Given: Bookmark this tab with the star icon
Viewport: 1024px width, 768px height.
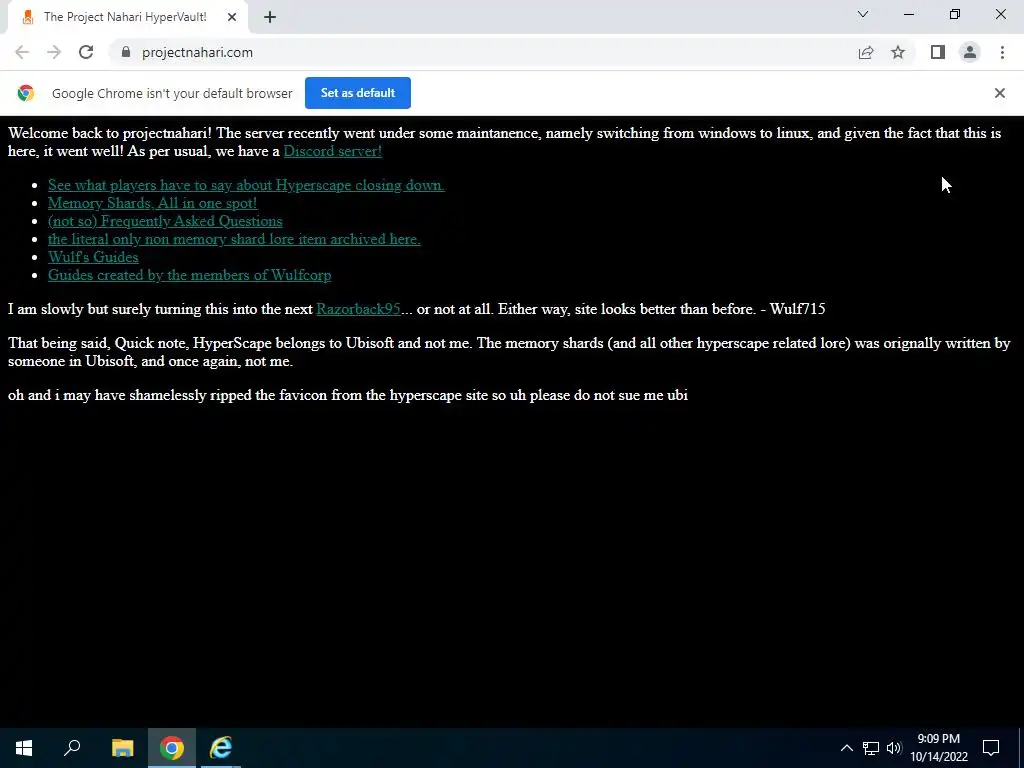Looking at the screenshot, I should pos(898,52).
